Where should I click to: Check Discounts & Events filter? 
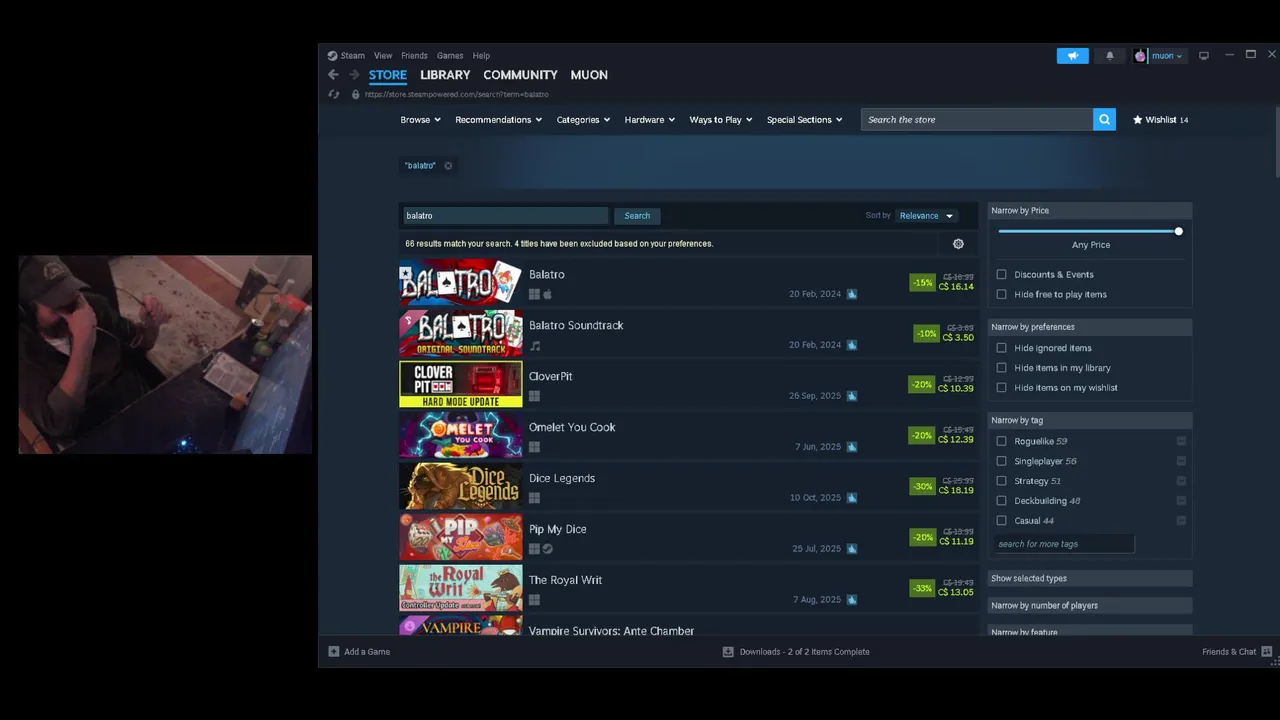(x=1001, y=275)
